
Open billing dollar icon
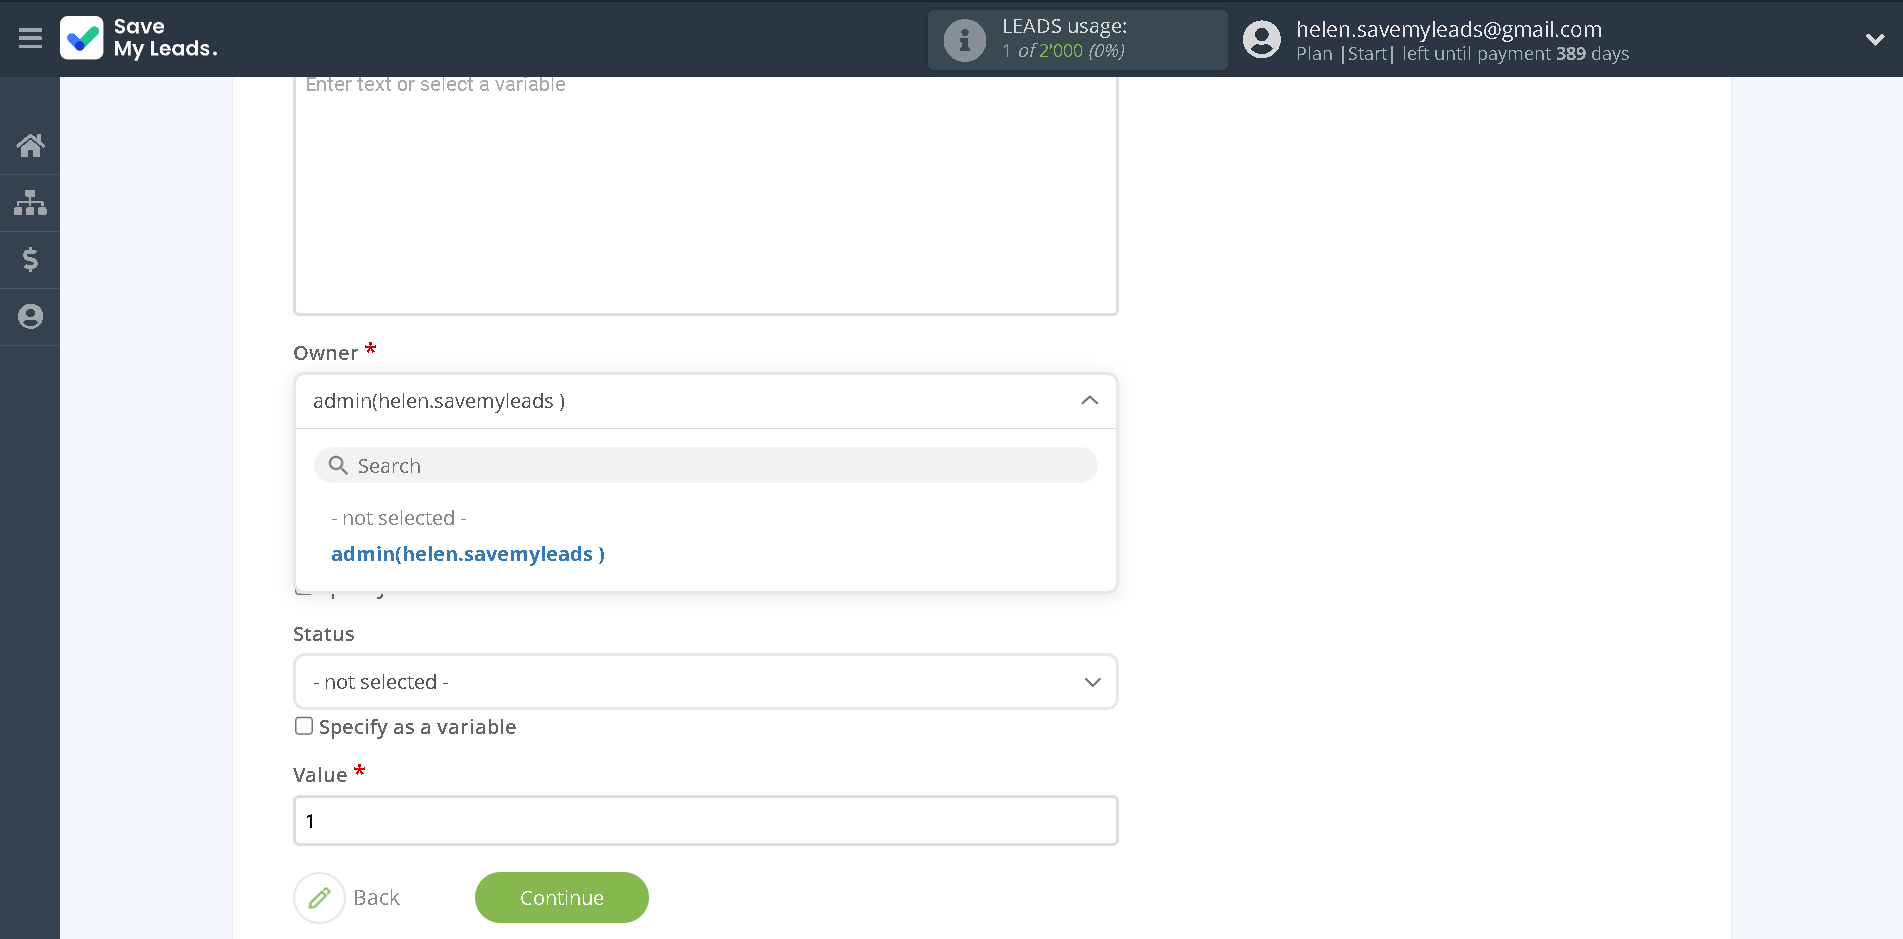coord(30,260)
